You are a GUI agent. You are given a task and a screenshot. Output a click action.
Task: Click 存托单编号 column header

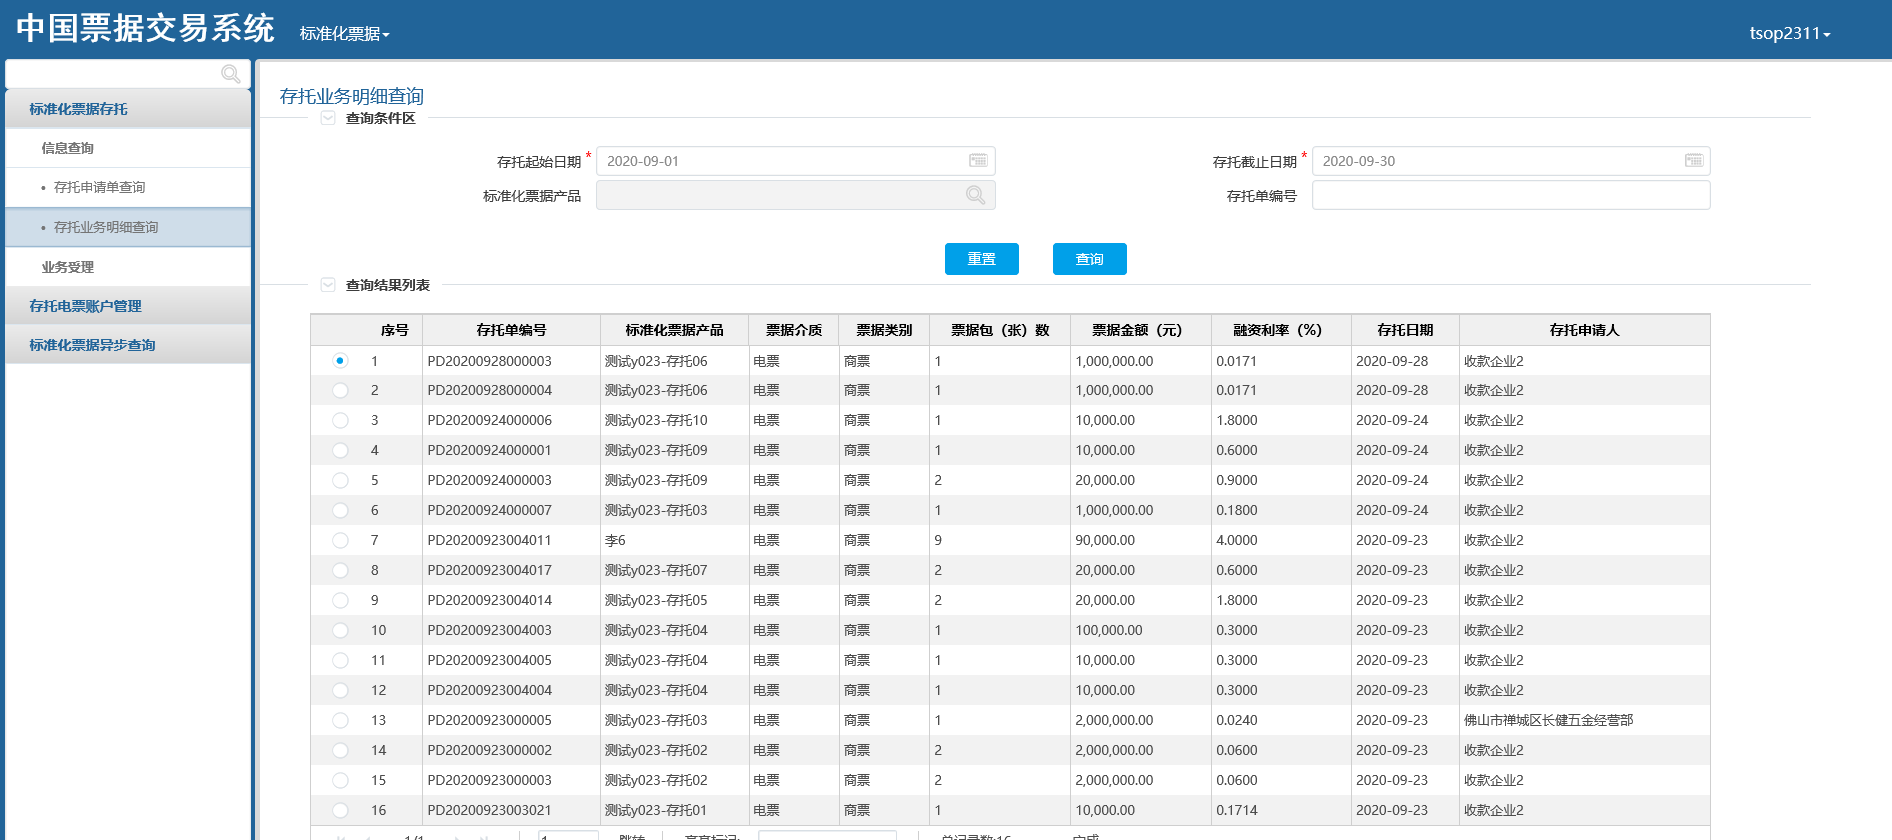tap(511, 330)
